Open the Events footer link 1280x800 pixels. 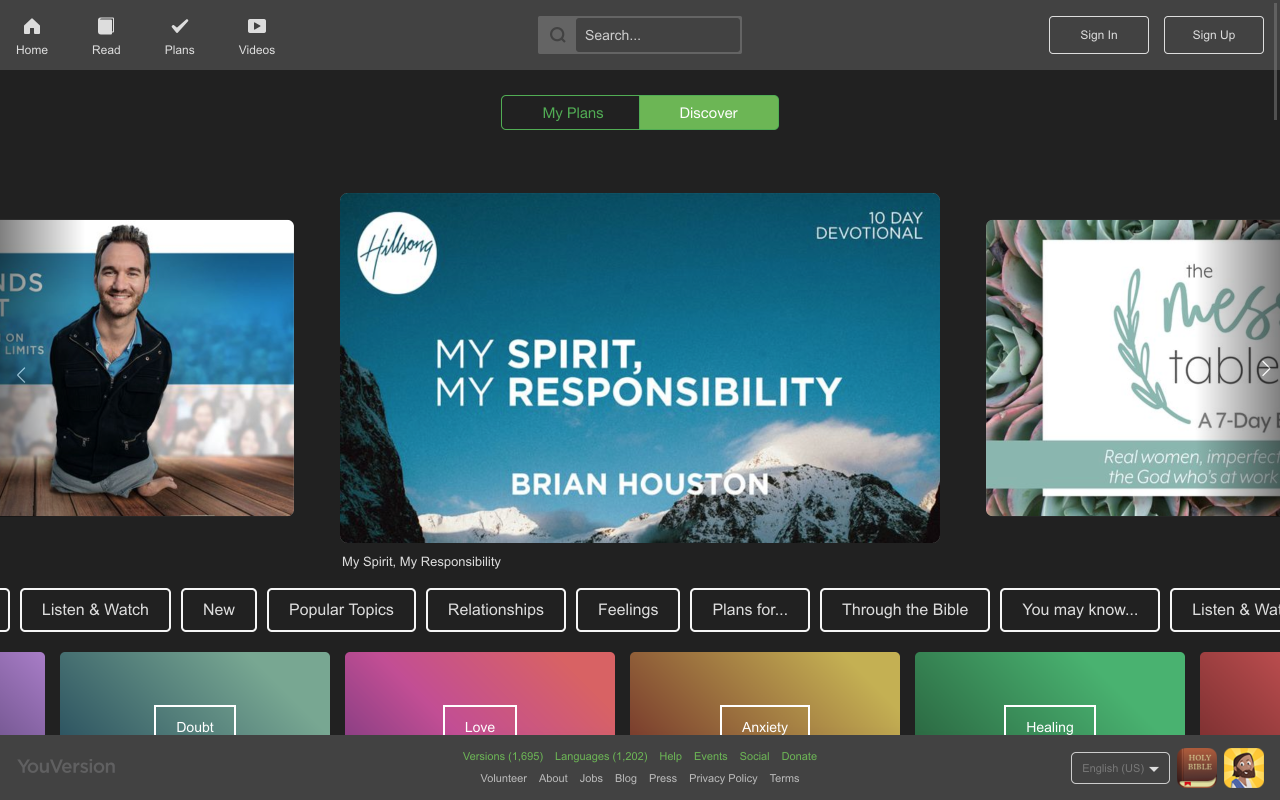tap(711, 757)
